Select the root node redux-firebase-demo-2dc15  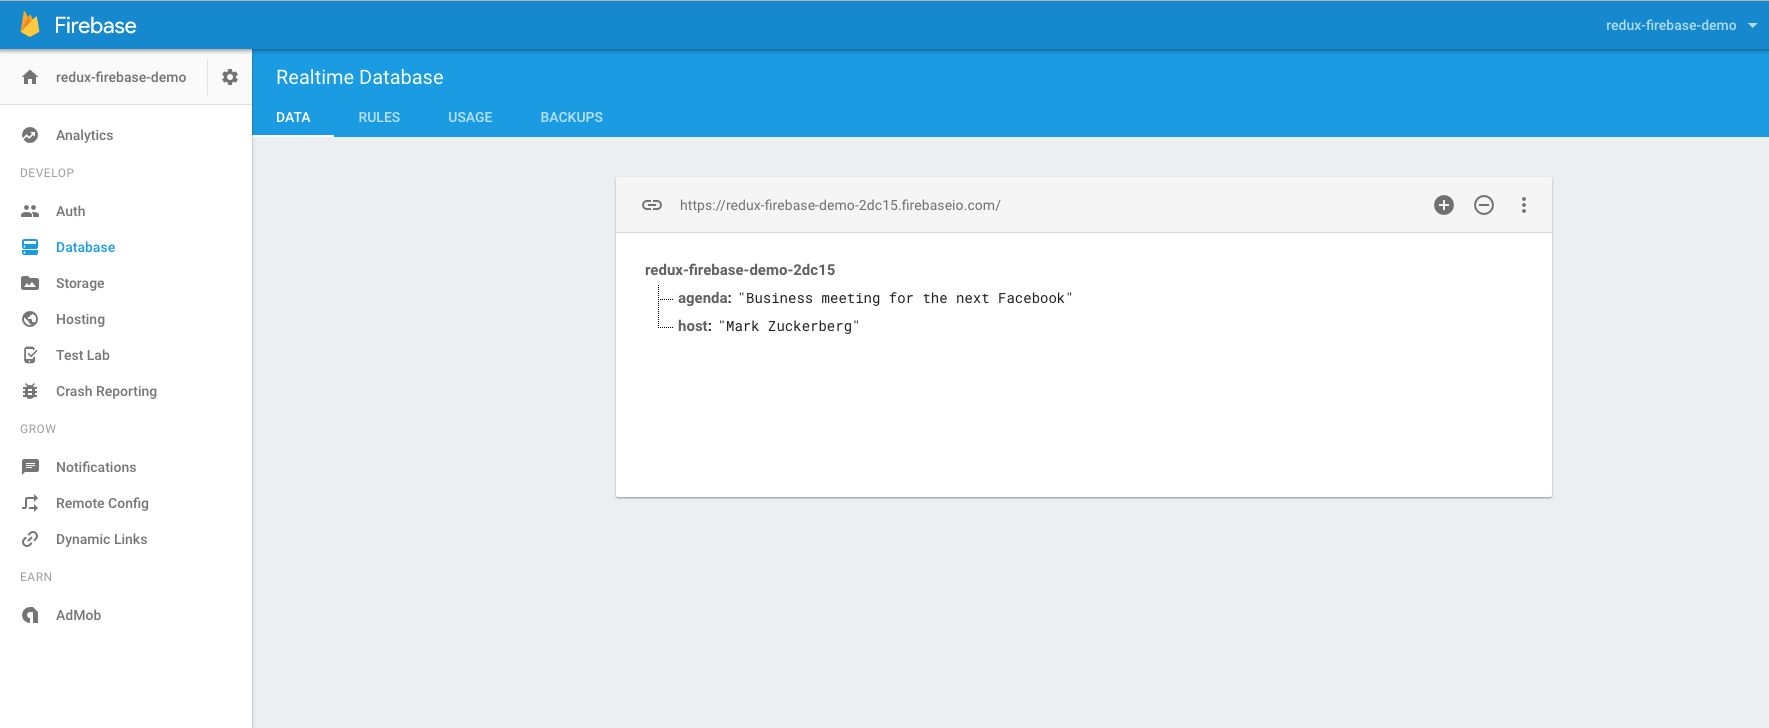point(740,270)
